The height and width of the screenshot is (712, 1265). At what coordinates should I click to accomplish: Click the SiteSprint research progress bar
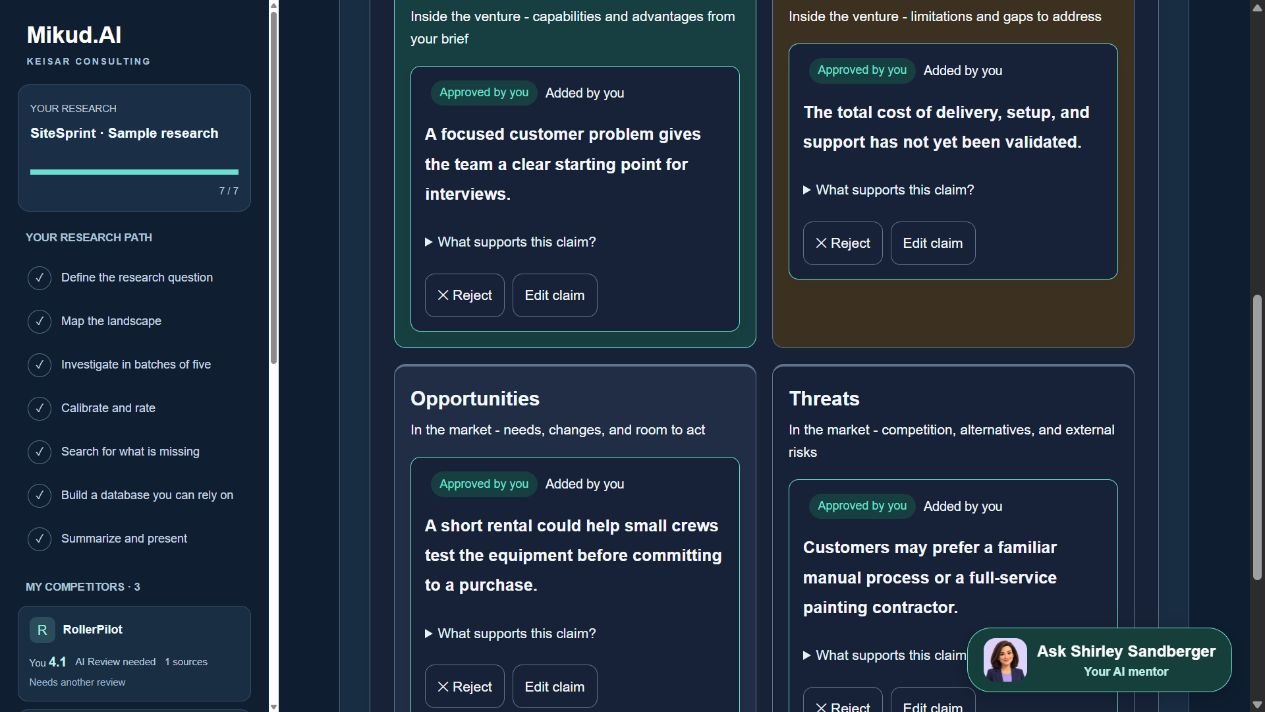[x=134, y=172]
